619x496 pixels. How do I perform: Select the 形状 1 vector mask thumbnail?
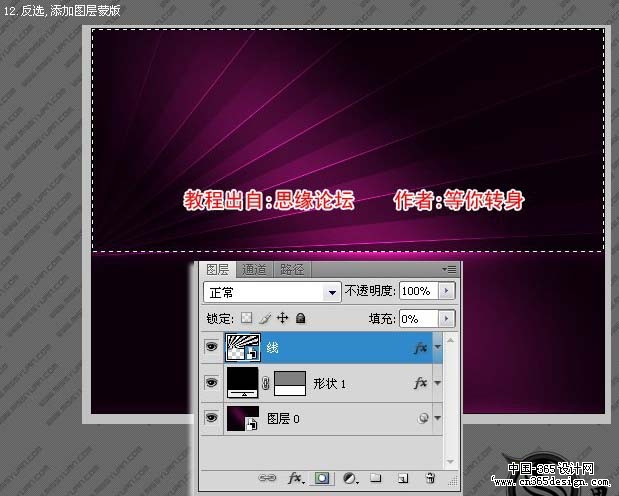tap(290, 383)
